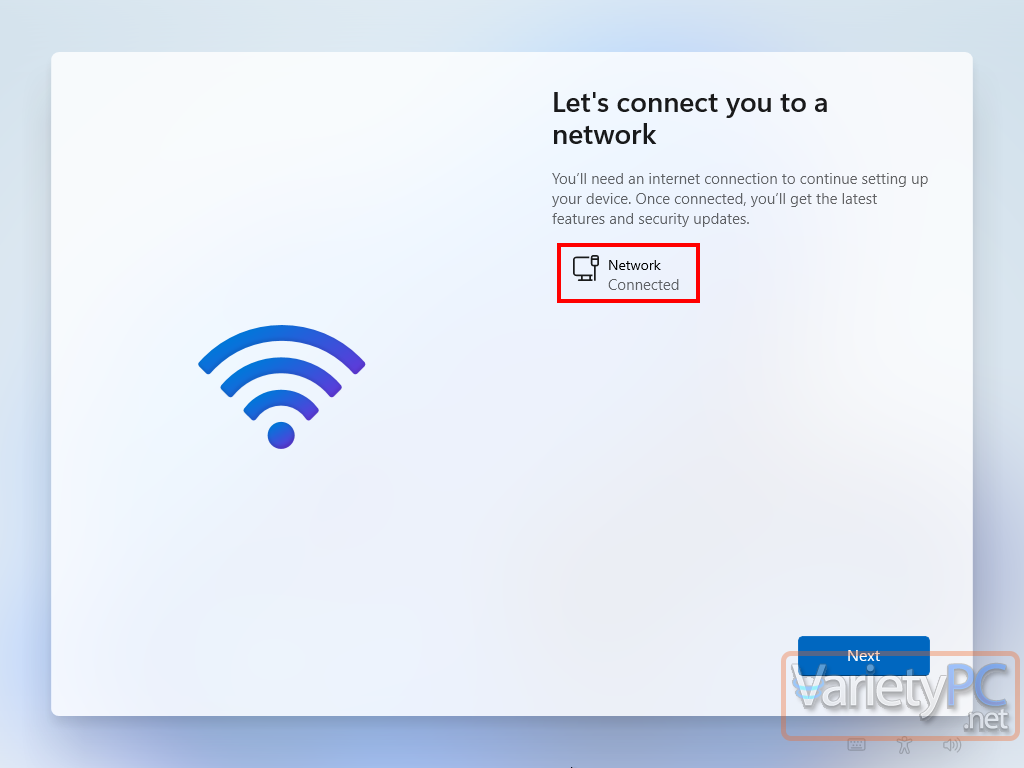Click the 'Let's connect you to a network' heading
This screenshot has height=768, width=1024.
pos(690,118)
